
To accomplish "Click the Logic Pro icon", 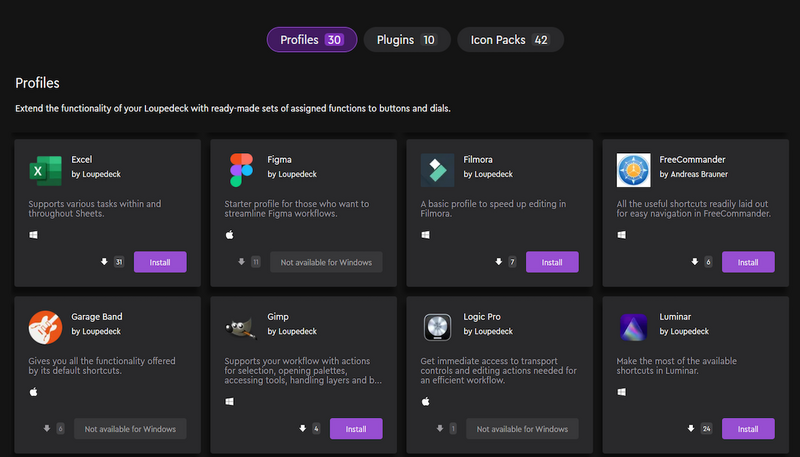I will pyautogui.click(x=437, y=327).
